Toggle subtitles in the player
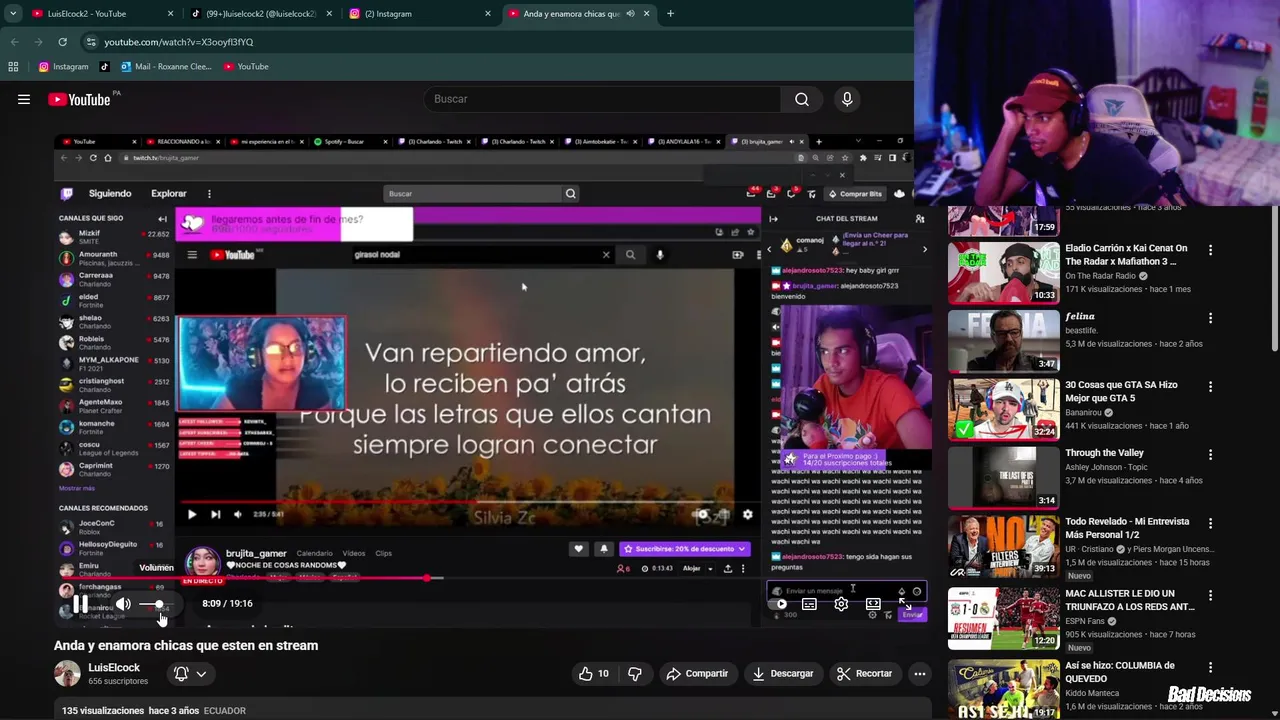 pyautogui.click(x=809, y=604)
